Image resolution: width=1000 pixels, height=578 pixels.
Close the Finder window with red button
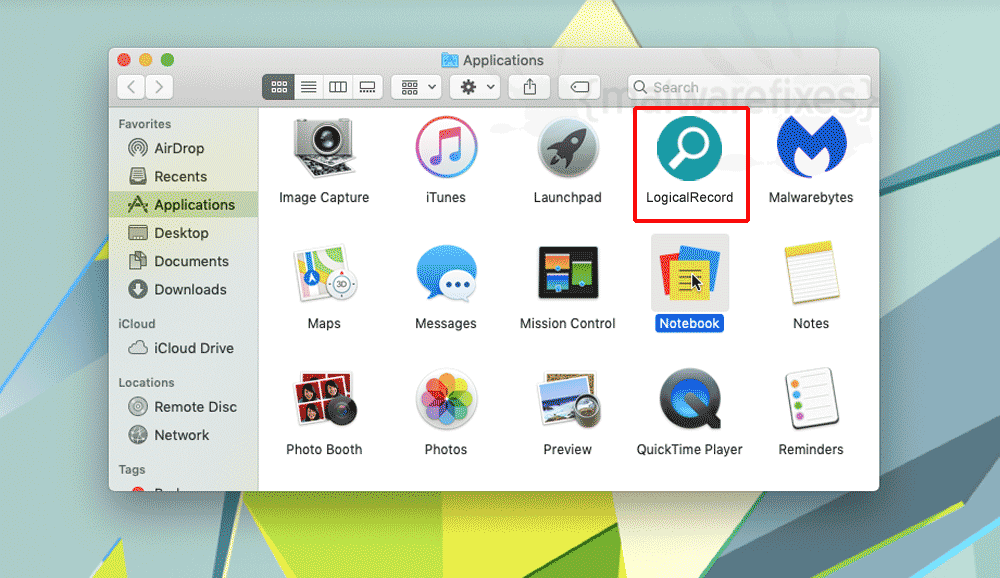click(124, 60)
